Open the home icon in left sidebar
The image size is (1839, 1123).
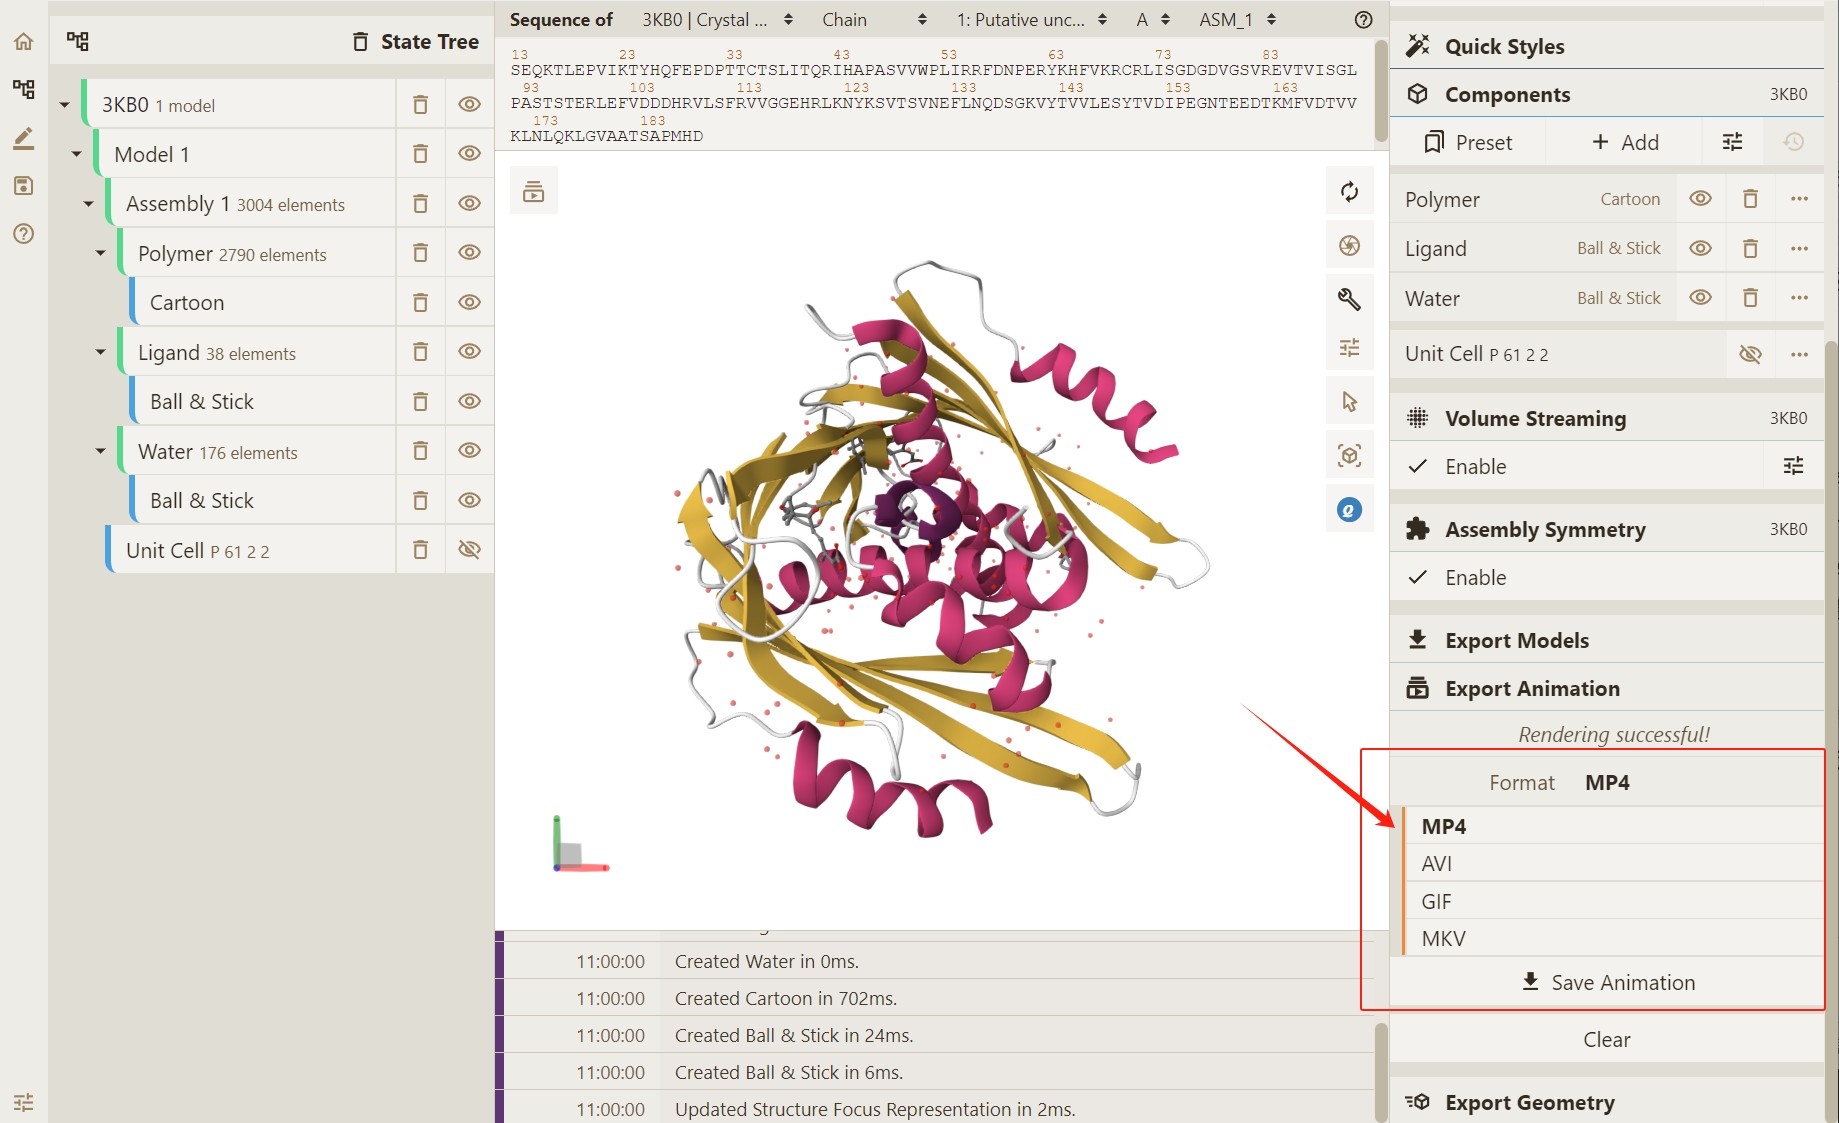[24, 42]
